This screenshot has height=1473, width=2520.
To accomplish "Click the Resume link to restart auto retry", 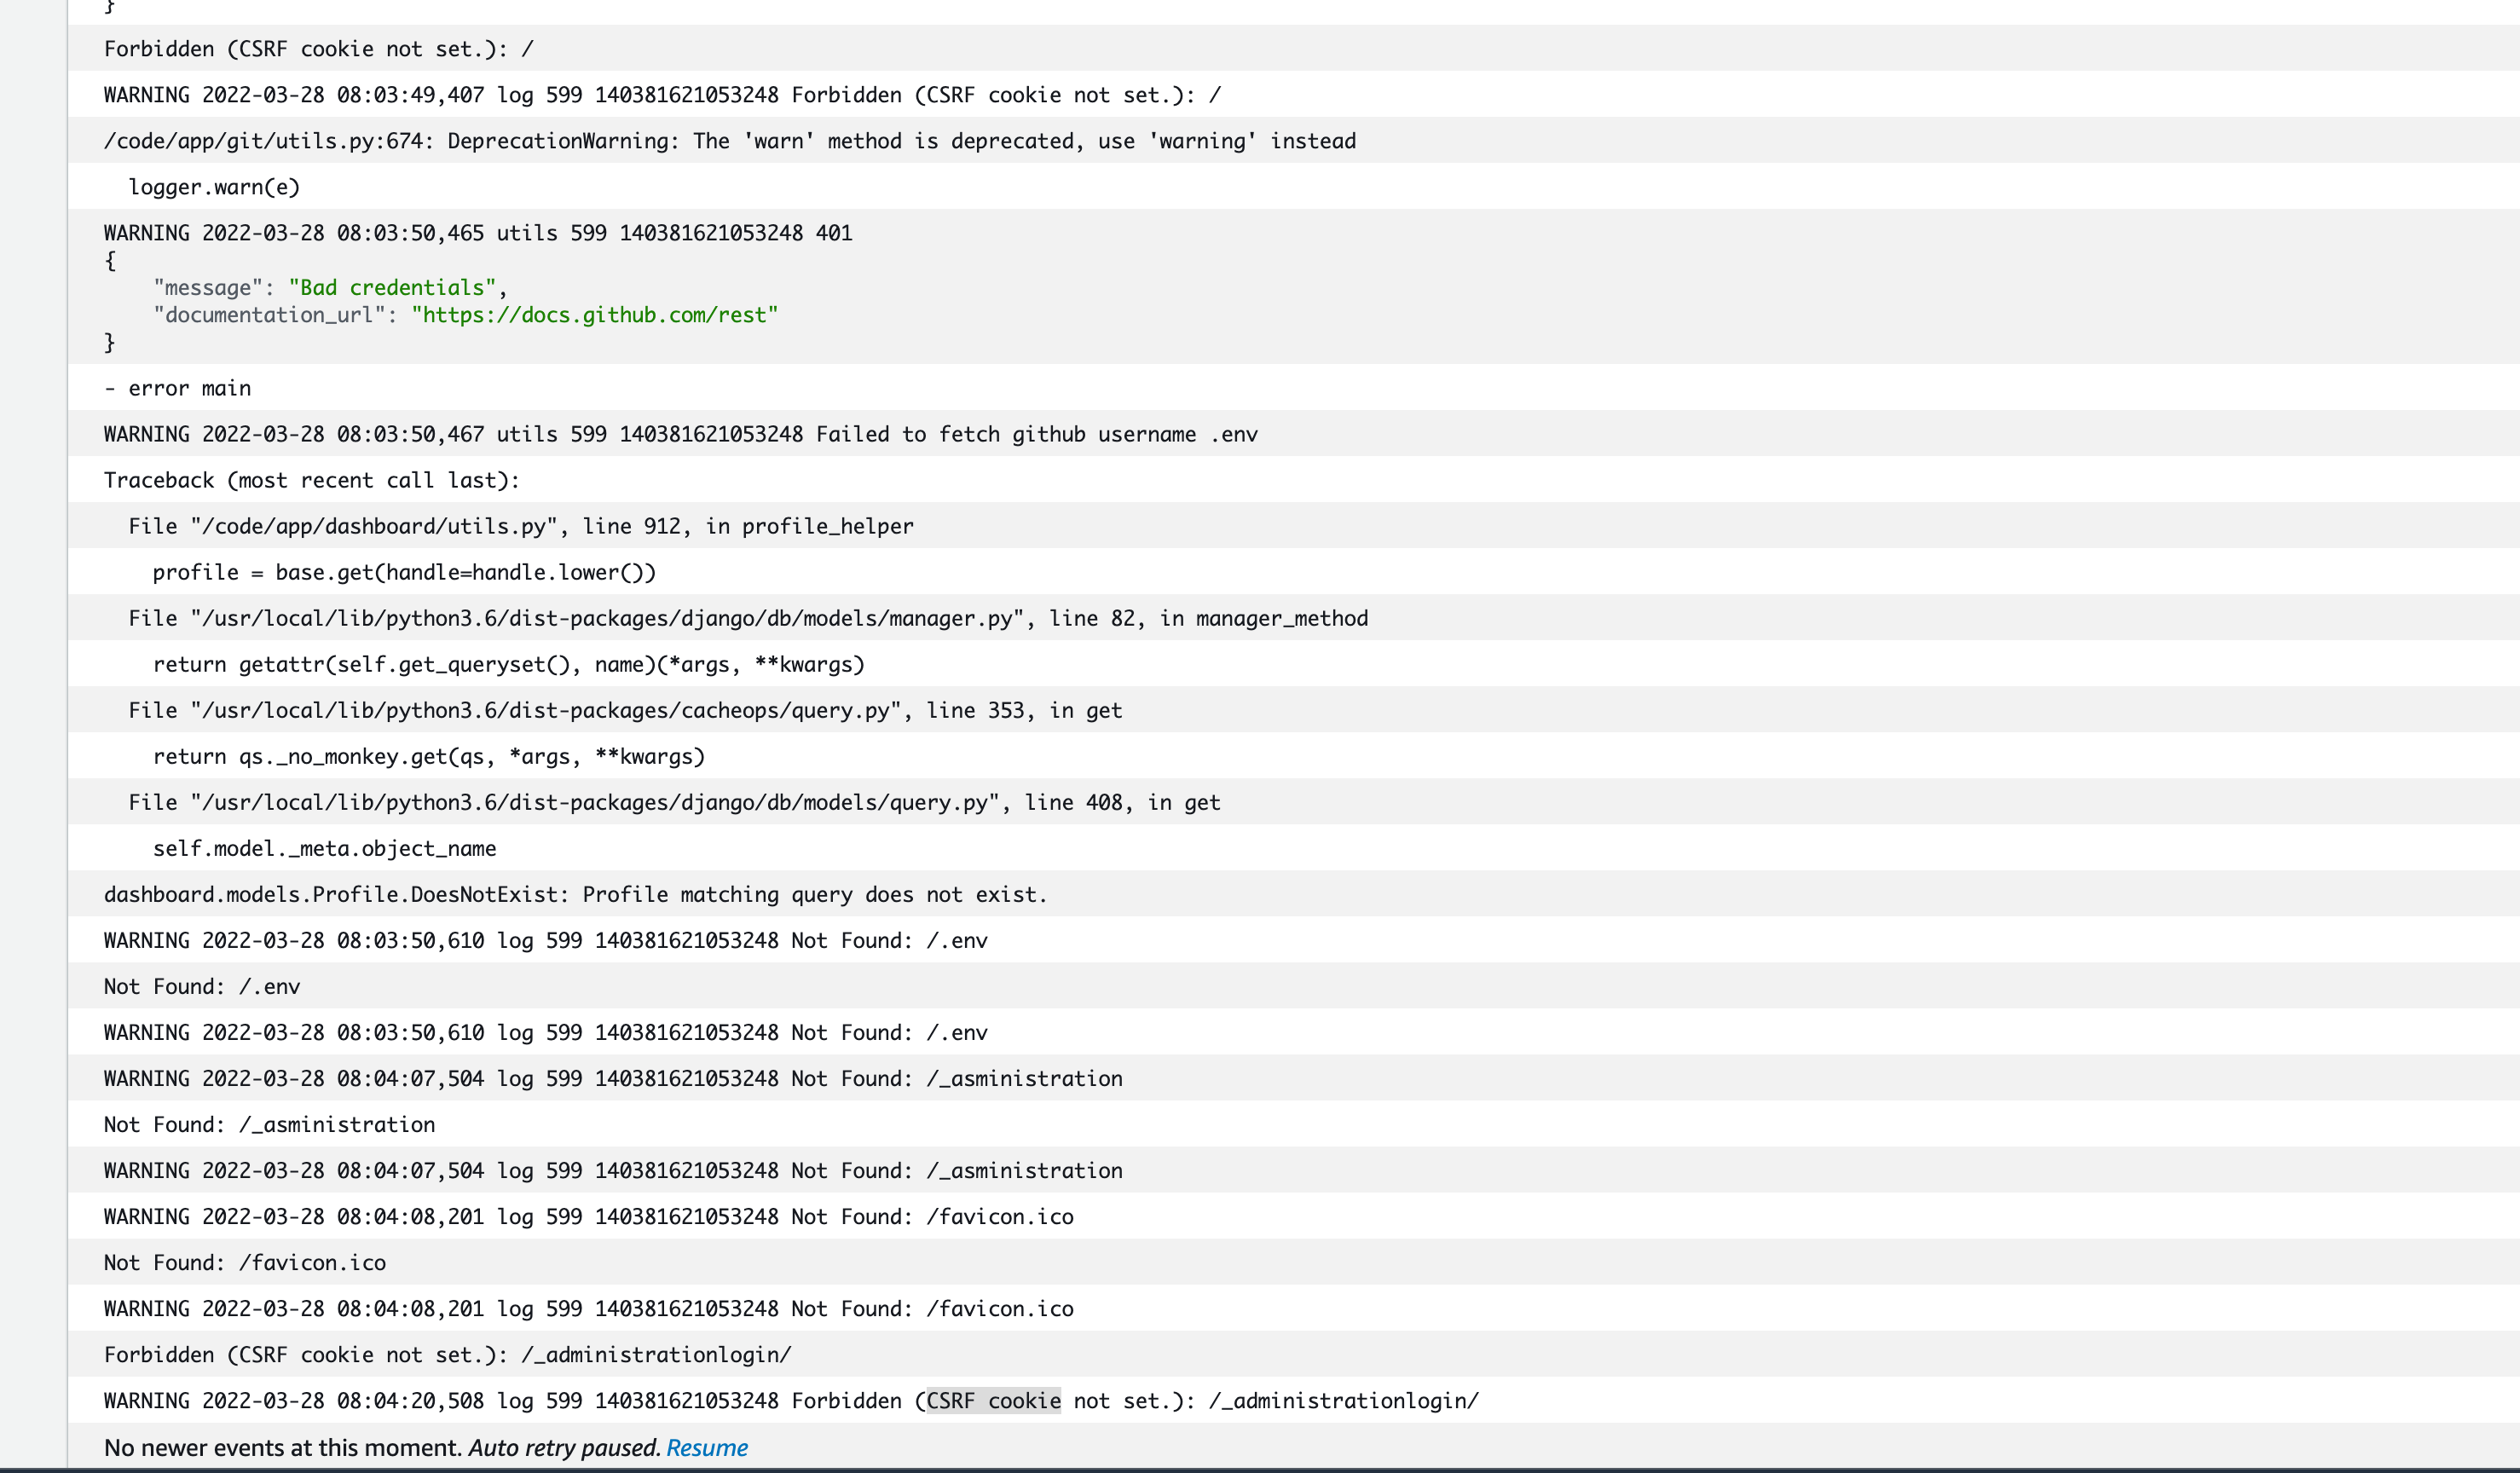I will tap(707, 1447).
